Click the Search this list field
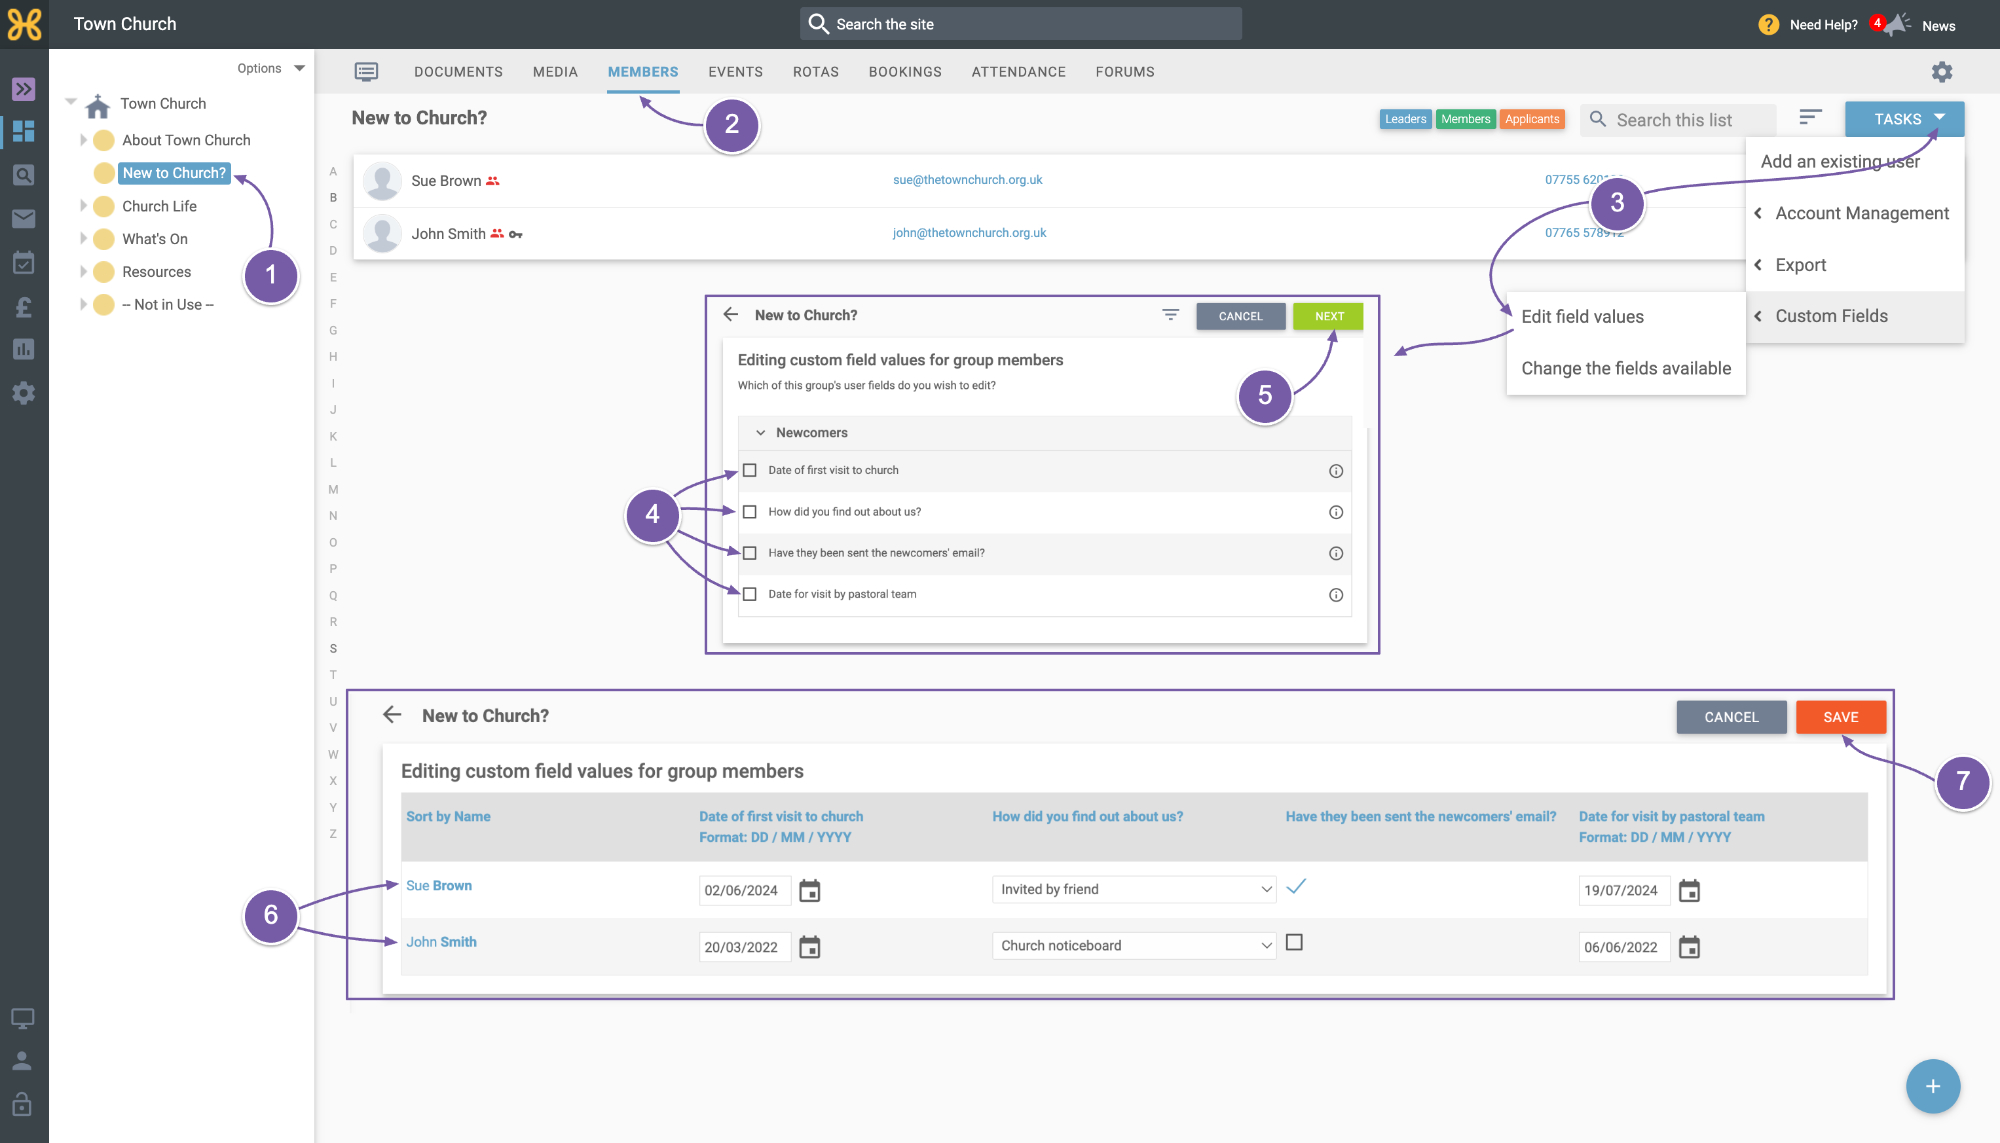The width and height of the screenshot is (2000, 1143). [1678, 119]
